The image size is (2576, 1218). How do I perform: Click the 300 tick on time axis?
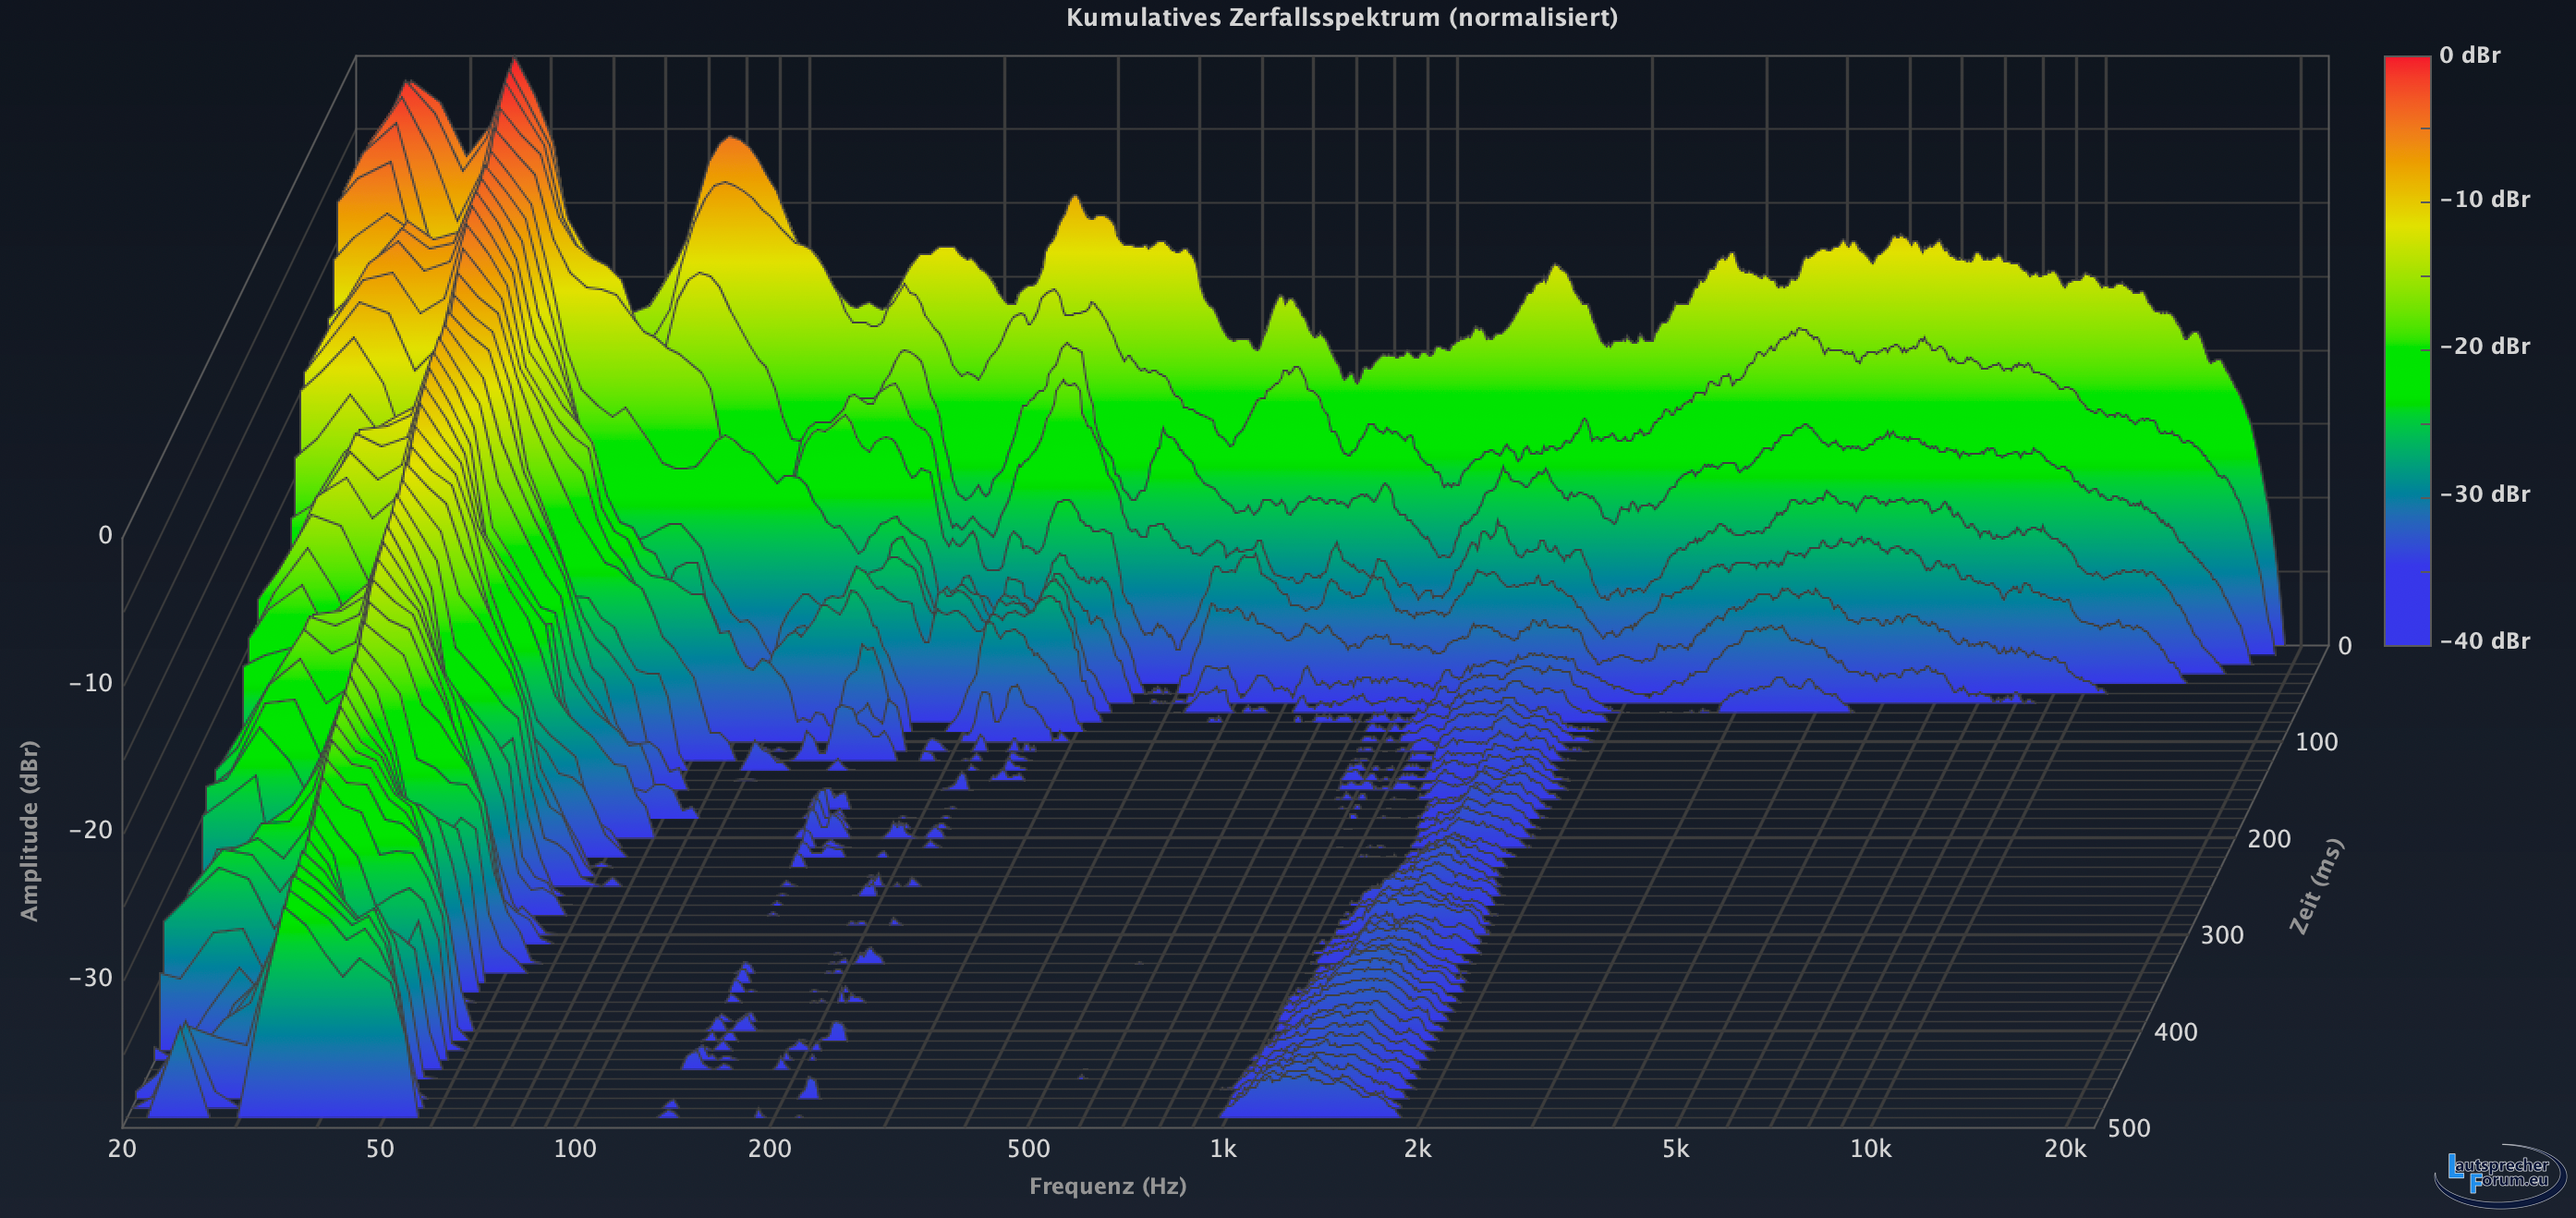pos(2221,936)
